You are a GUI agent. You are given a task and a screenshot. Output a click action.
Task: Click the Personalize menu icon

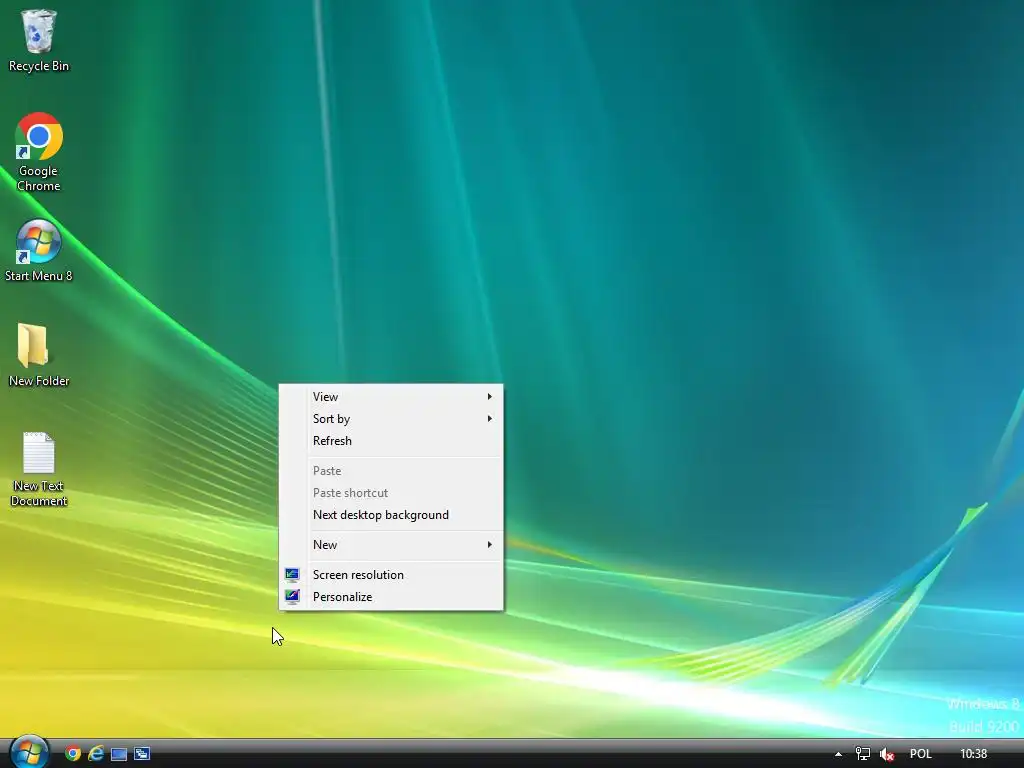[x=292, y=597]
